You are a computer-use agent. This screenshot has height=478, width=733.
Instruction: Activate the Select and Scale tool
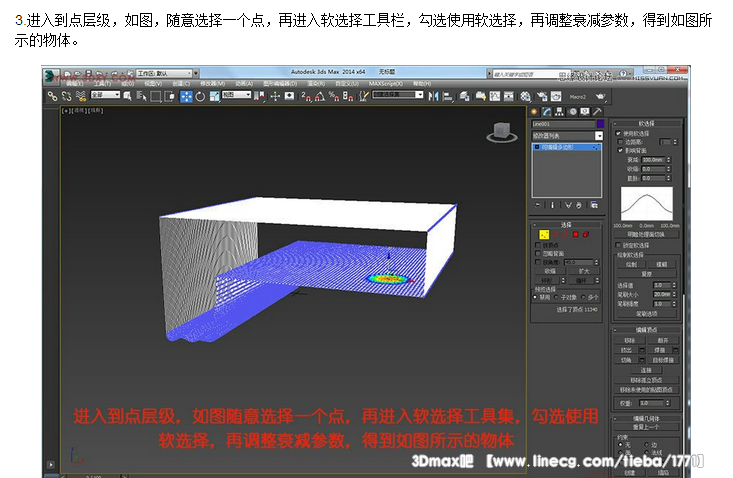214,96
